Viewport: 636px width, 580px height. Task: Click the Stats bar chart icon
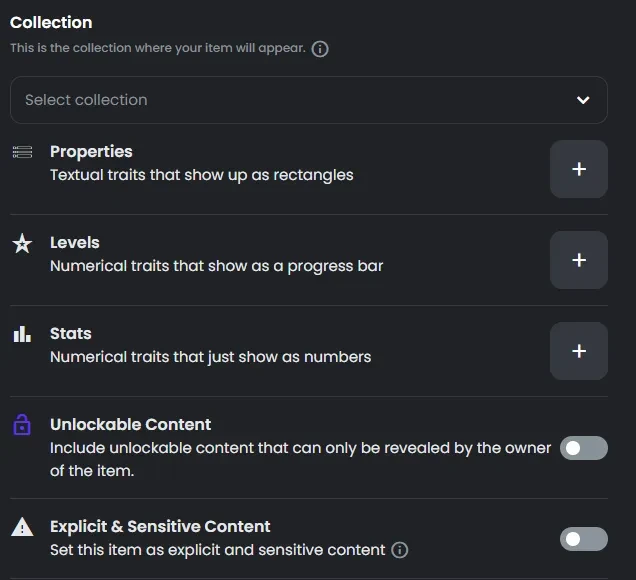click(x=22, y=334)
